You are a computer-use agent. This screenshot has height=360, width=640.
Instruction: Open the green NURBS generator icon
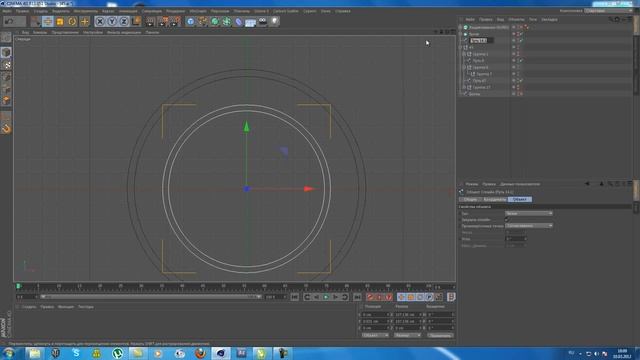[x=215, y=21]
